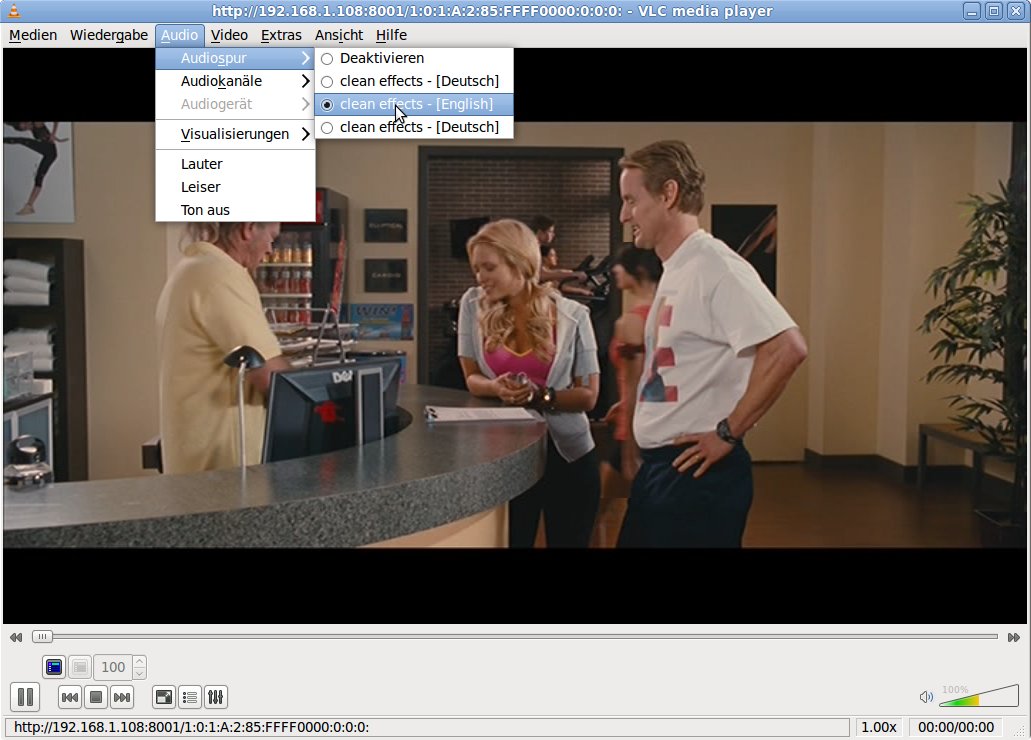Toggle teletext transparency icon
Screen dimensions: 1031x740
80,667
